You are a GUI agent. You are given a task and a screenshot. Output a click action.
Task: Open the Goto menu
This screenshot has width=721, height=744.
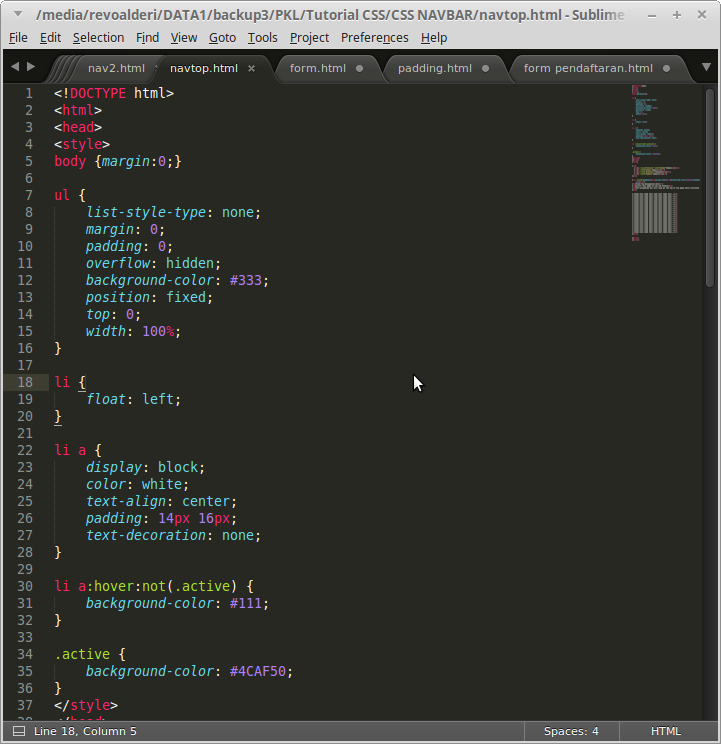tap(222, 37)
